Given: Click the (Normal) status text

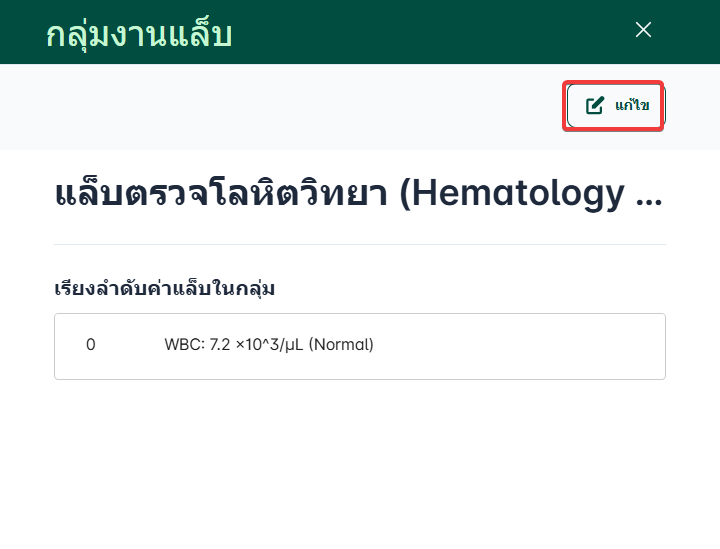Looking at the screenshot, I should (x=341, y=345).
